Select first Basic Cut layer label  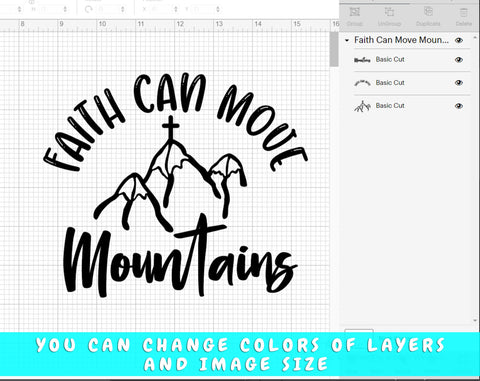click(x=390, y=59)
